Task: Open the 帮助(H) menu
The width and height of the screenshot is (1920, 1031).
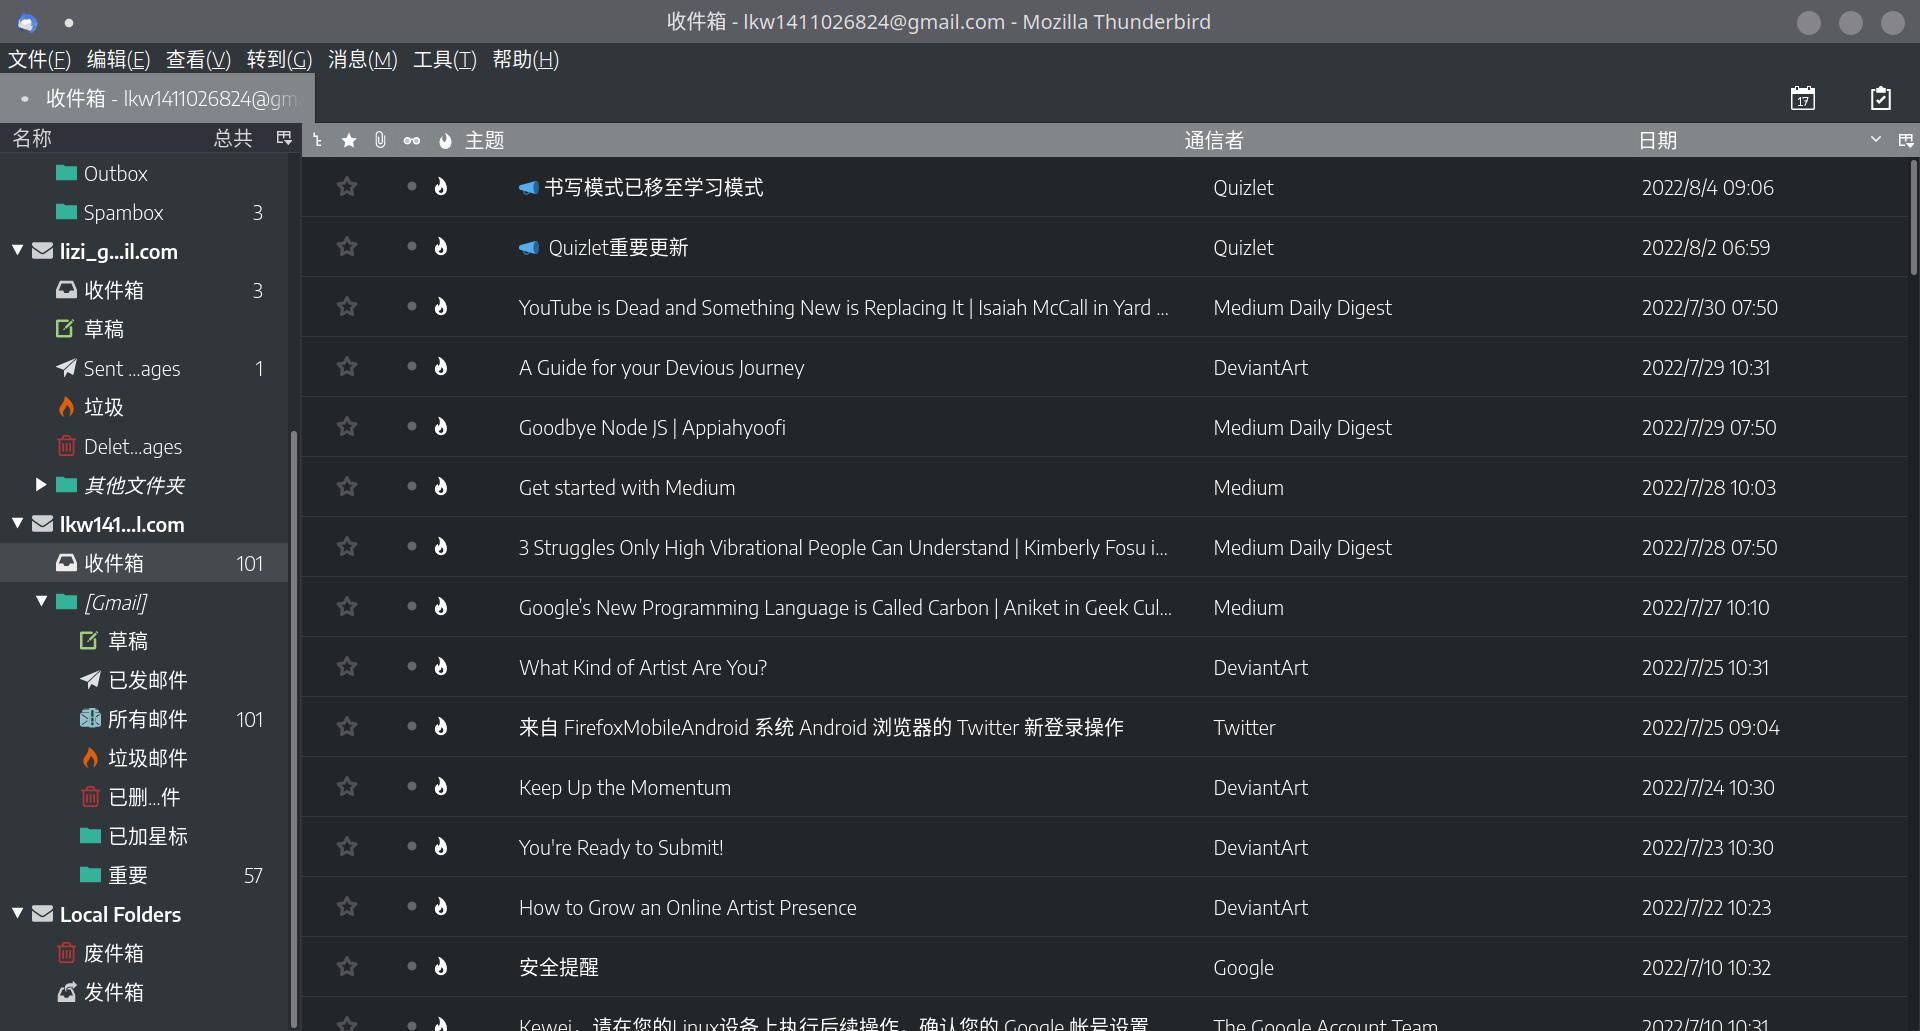Action: click(x=525, y=60)
